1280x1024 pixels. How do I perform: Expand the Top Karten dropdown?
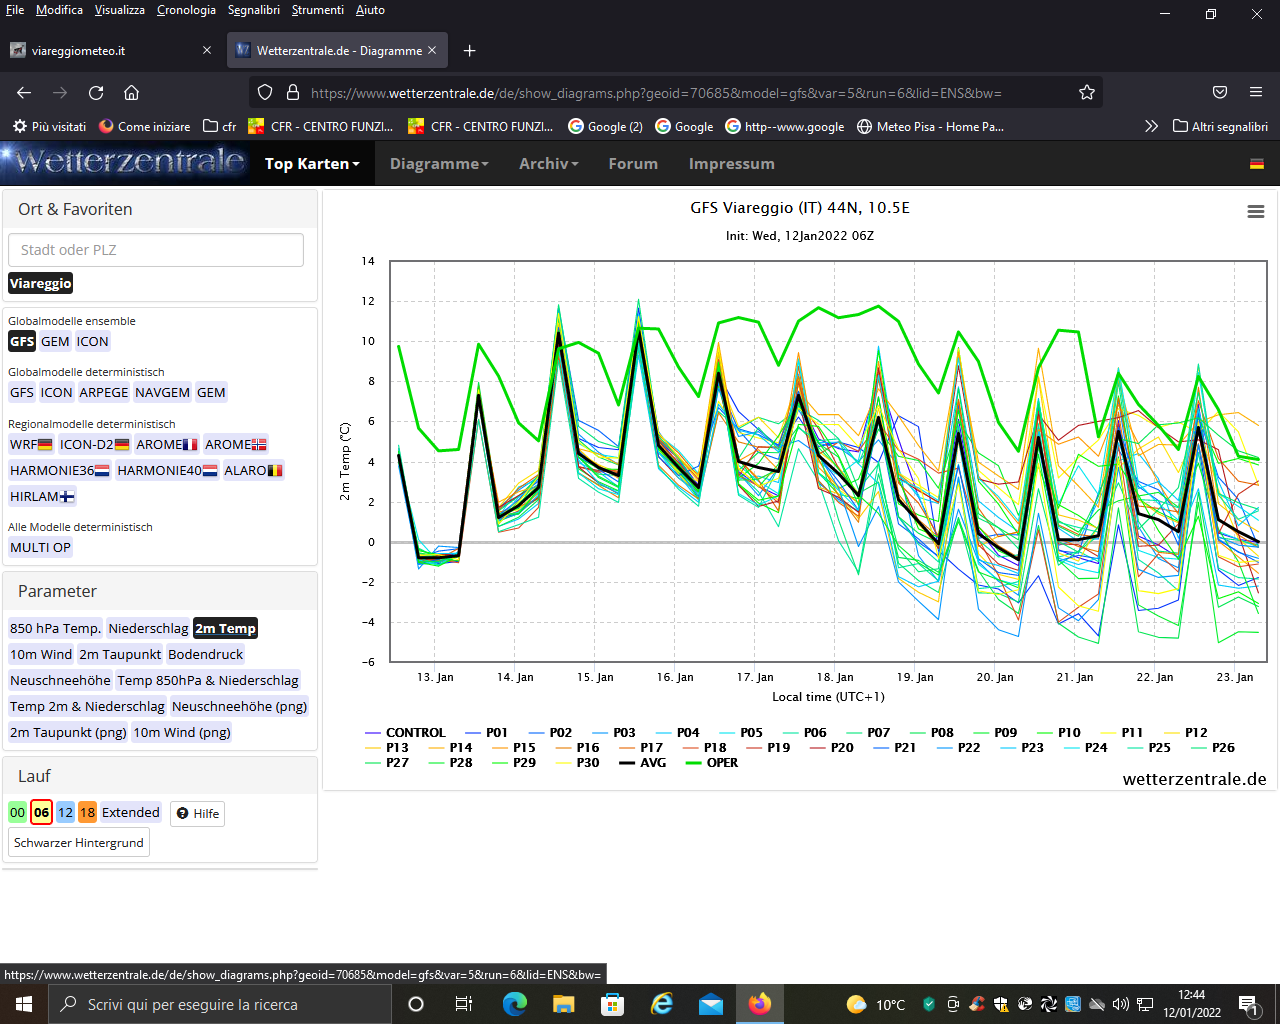pyautogui.click(x=311, y=164)
